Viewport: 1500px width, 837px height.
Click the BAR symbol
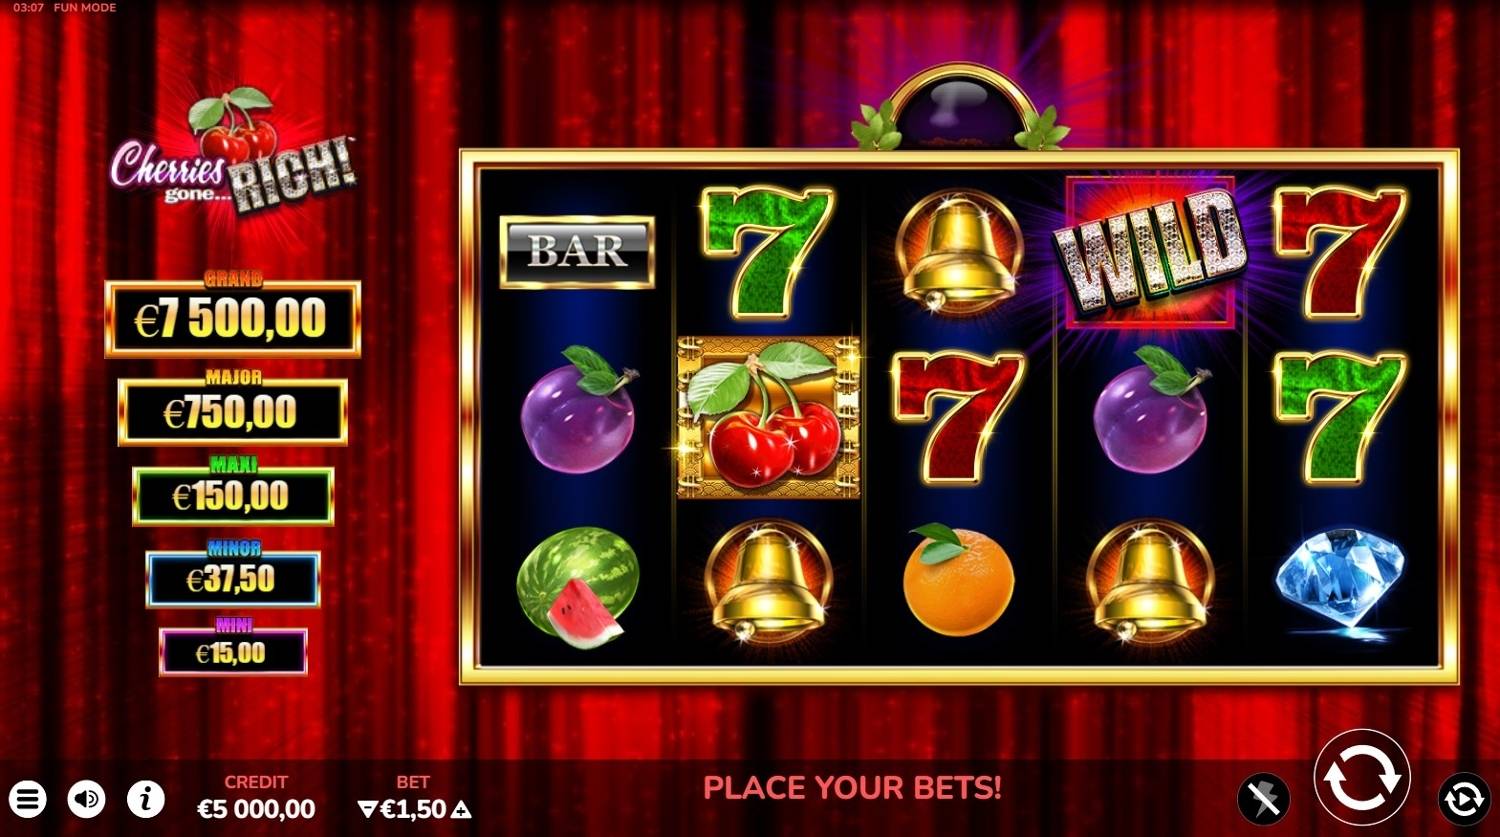pyautogui.click(x=577, y=252)
